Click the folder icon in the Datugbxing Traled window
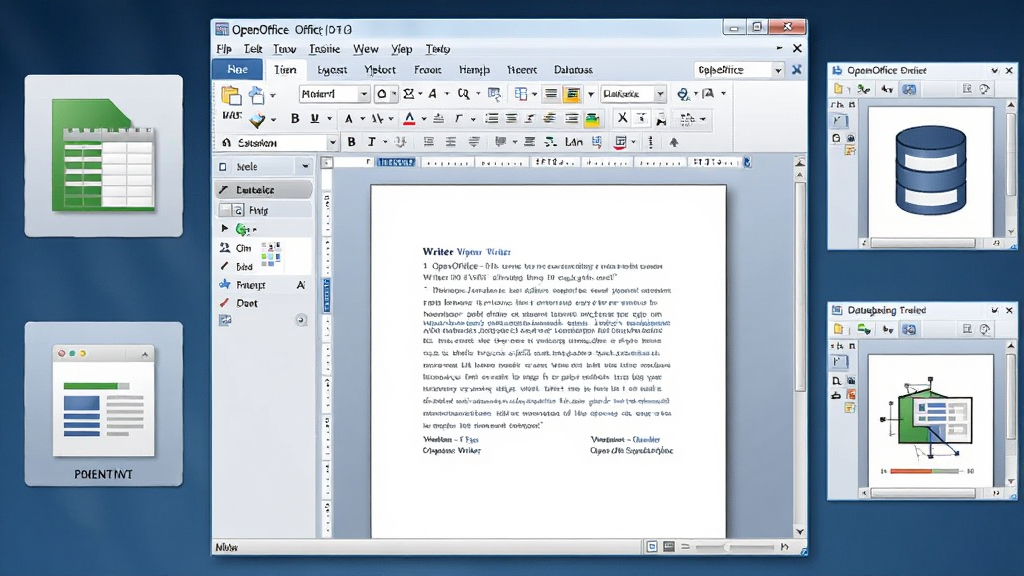This screenshot has width=1024, height=576. (x=839, y=329)
